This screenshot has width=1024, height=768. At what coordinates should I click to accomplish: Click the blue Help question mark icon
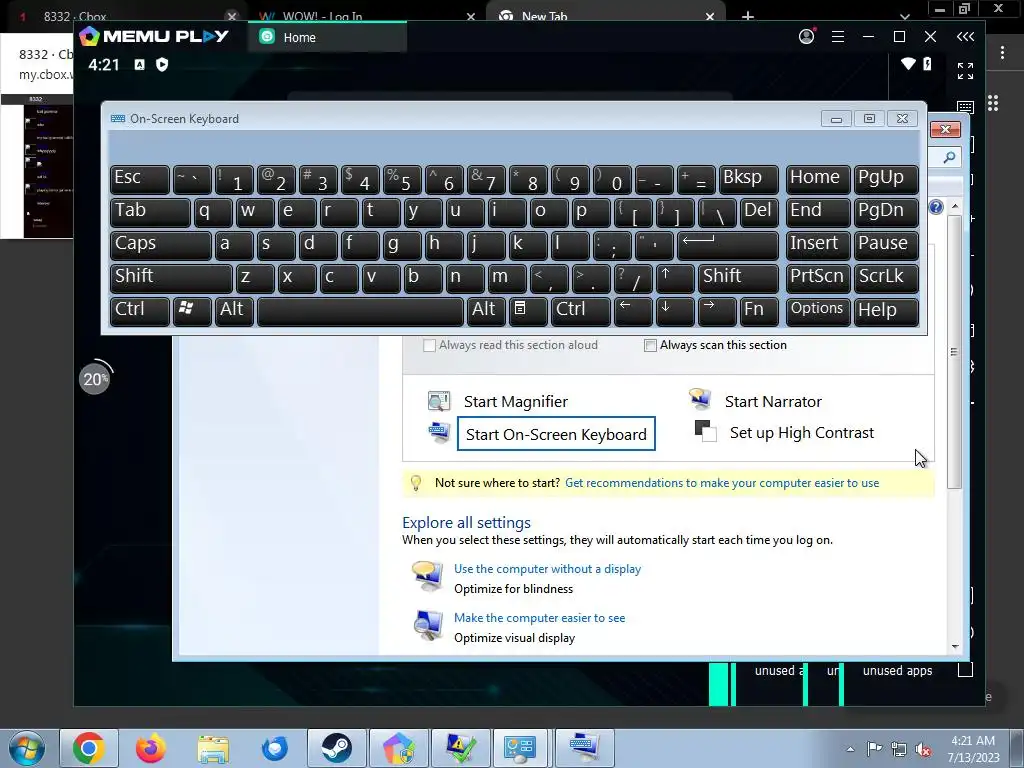click(936, 207)
